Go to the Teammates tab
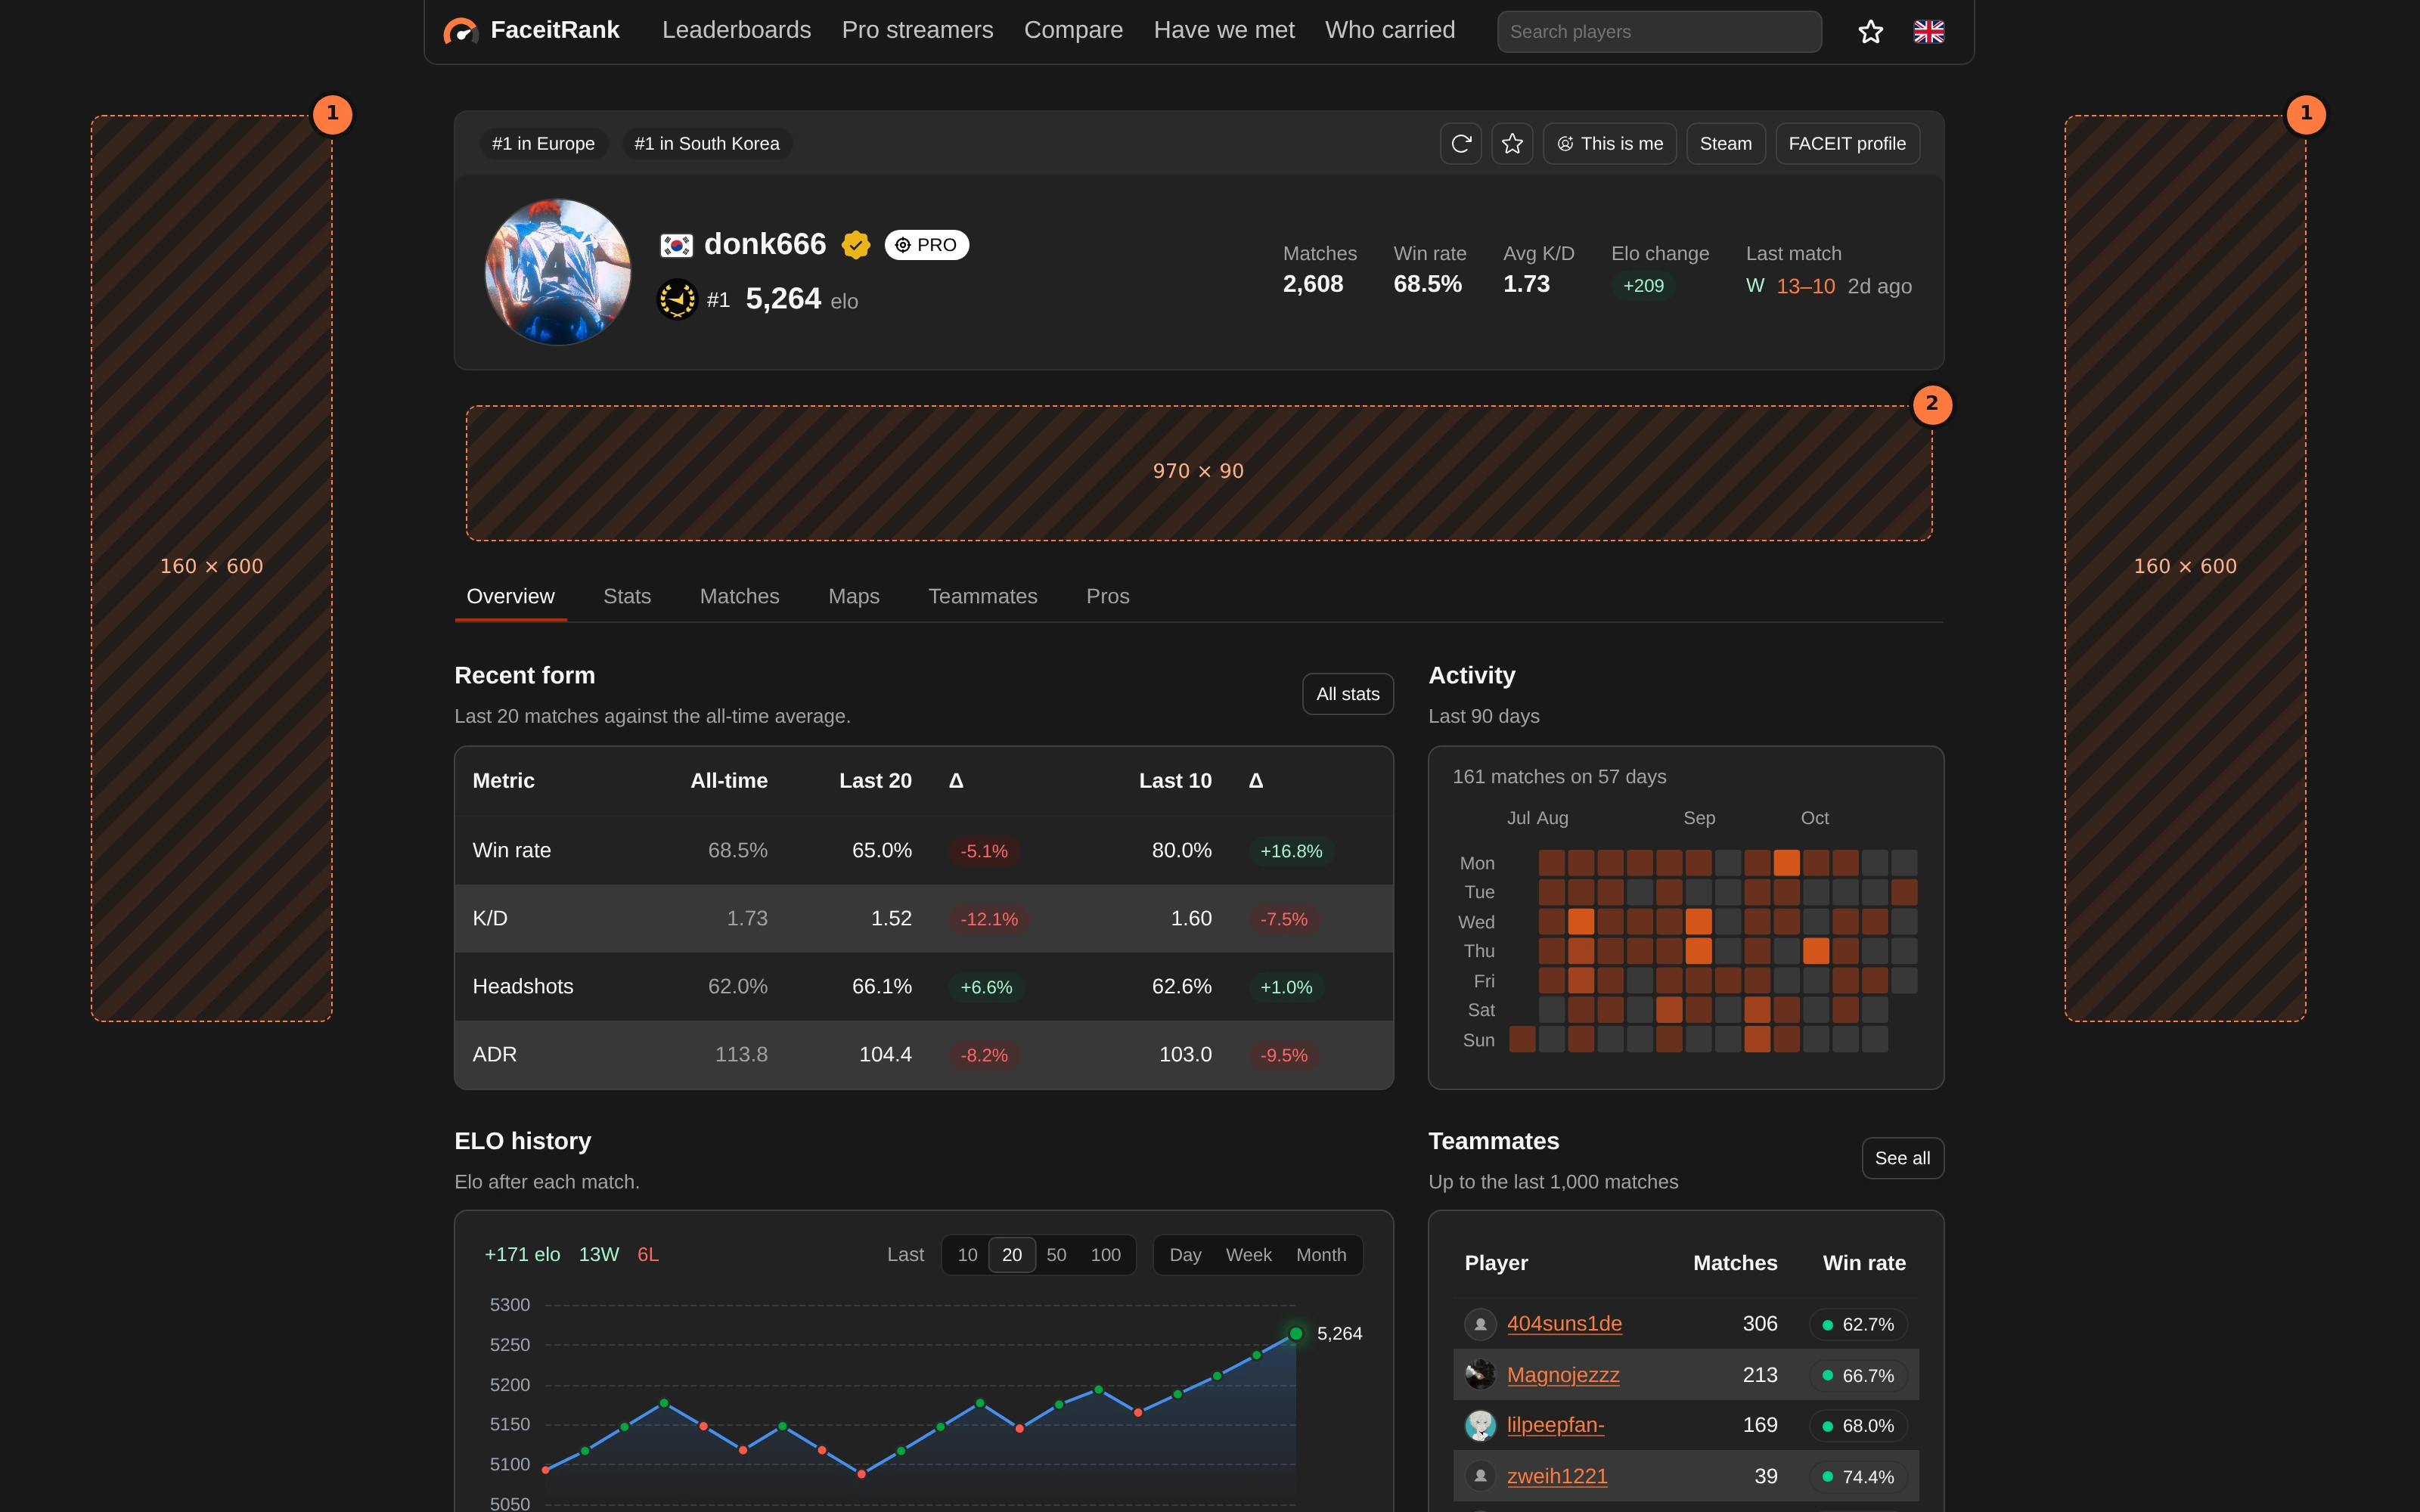 [982, 596]
